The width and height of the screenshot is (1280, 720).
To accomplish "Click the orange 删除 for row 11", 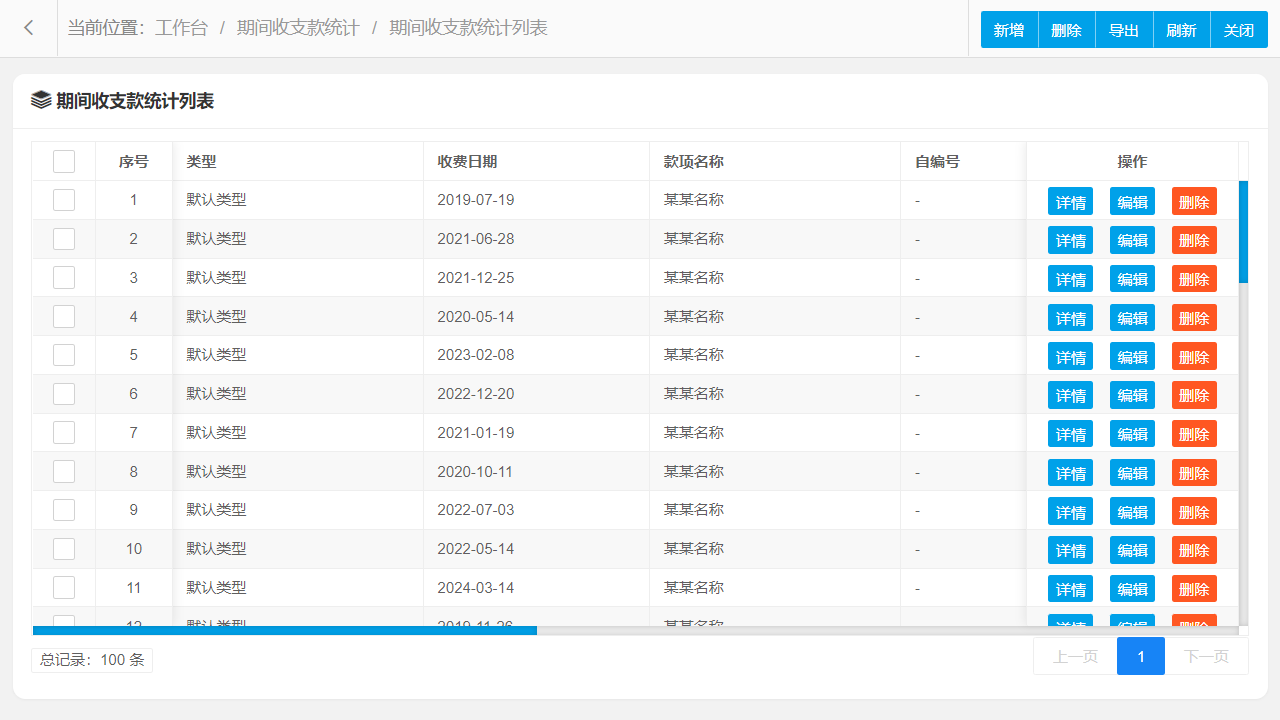I will coord(1194,589).
